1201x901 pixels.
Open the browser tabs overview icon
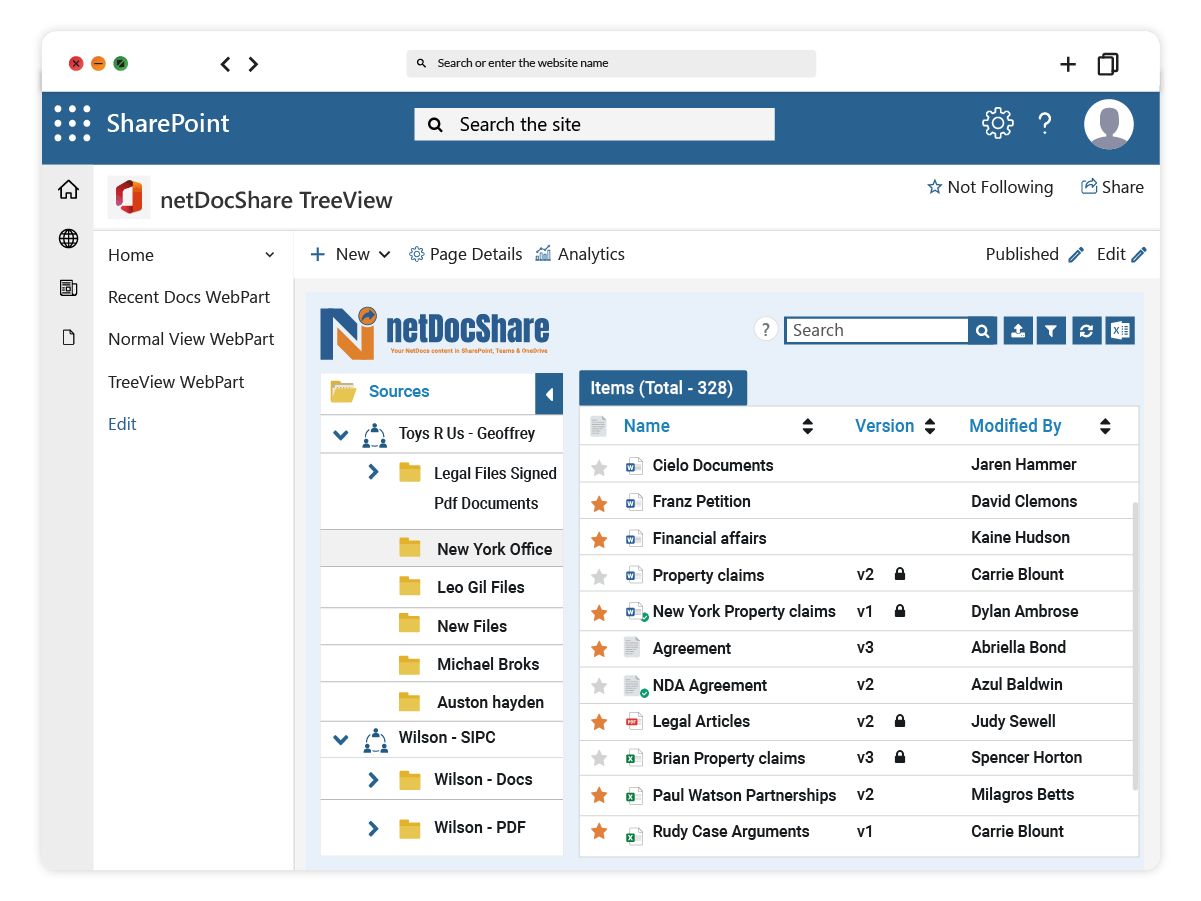click(1107, 64)
